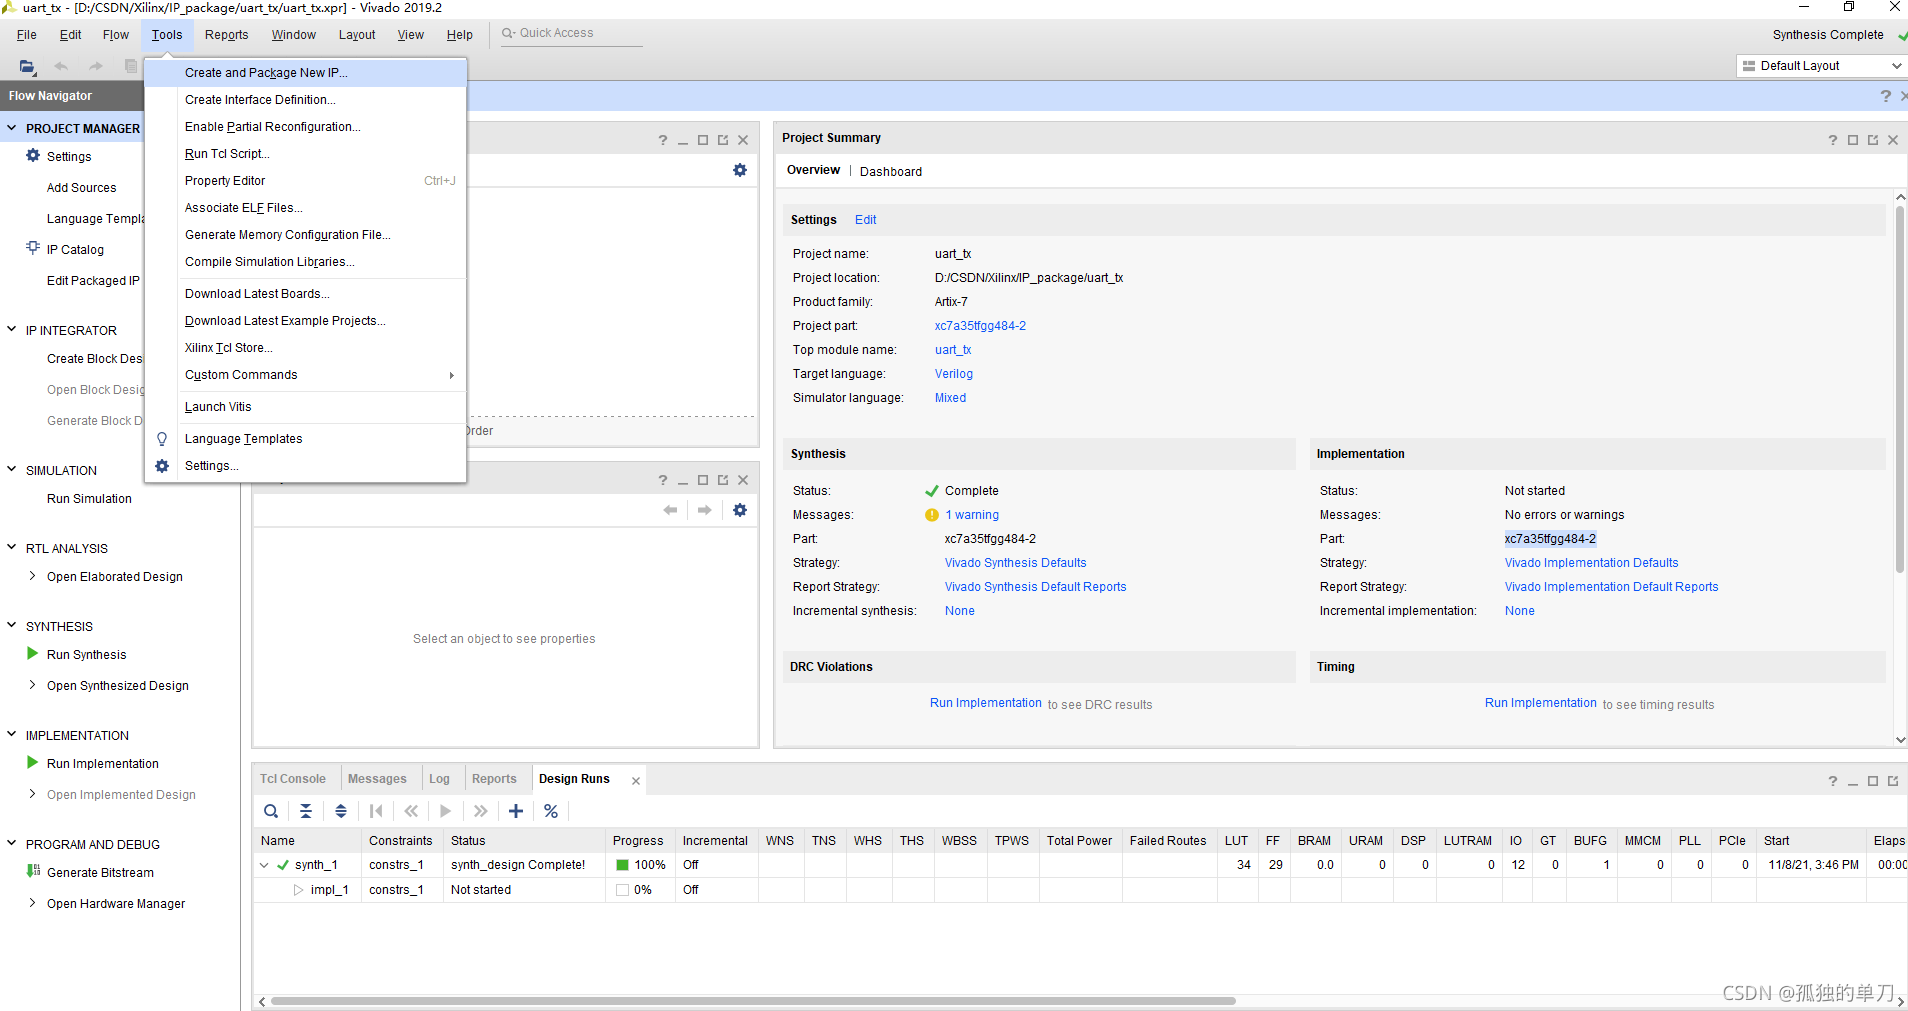Click the plus icon to create a new run

(x=516, y=811)
